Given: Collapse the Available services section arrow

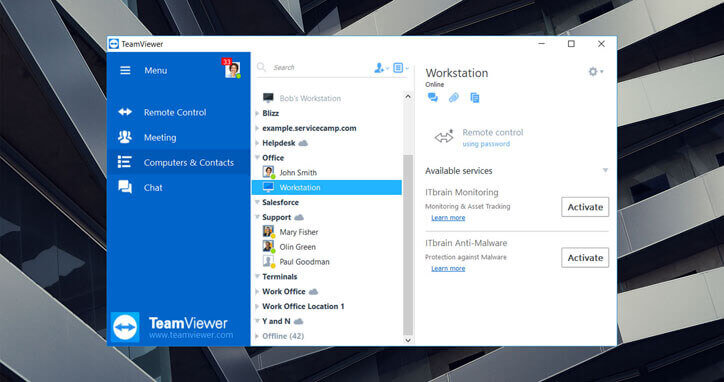Looking at the screenshot, I should coord(605,171).
